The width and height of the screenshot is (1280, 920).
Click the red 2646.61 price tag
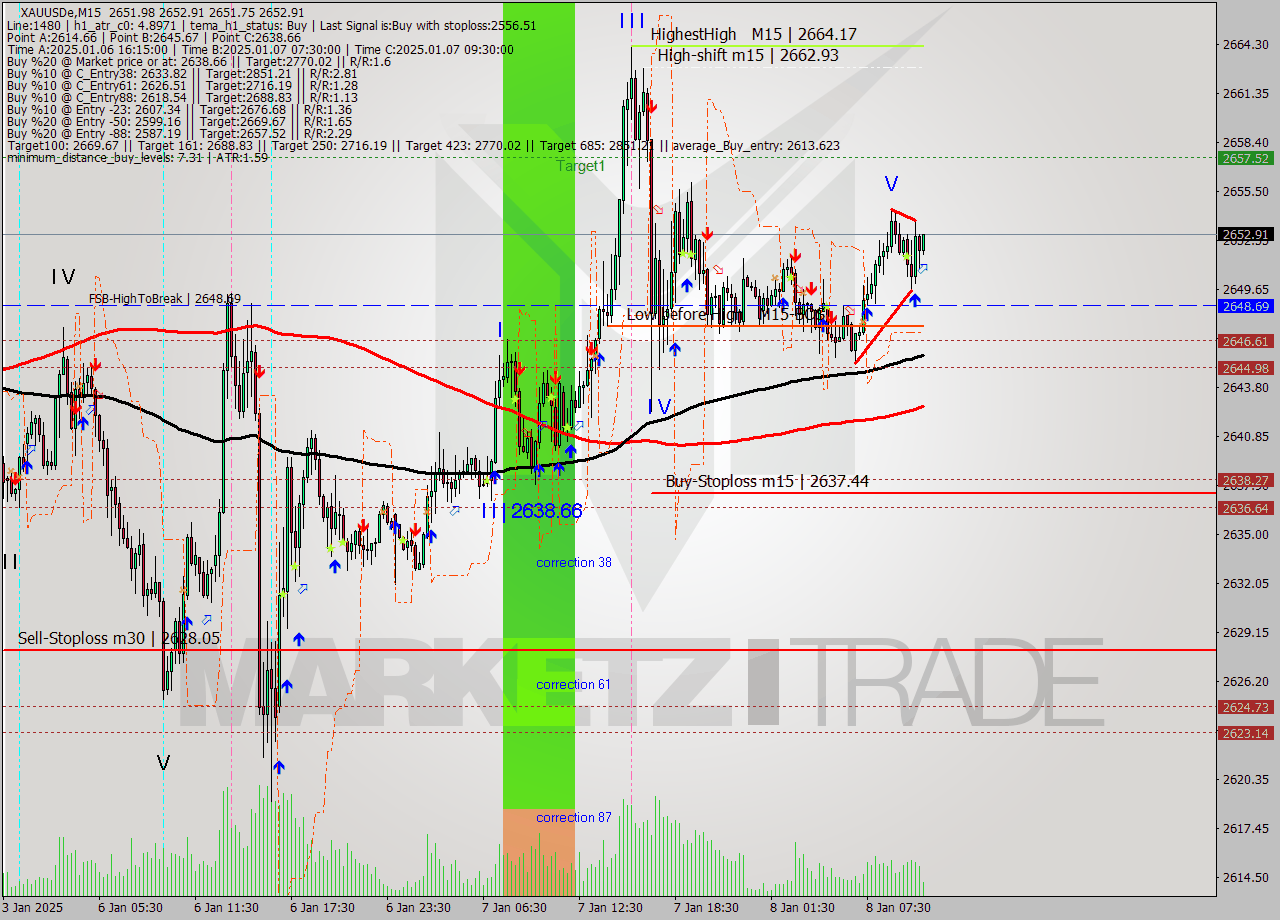click(x=1245, y=341)
